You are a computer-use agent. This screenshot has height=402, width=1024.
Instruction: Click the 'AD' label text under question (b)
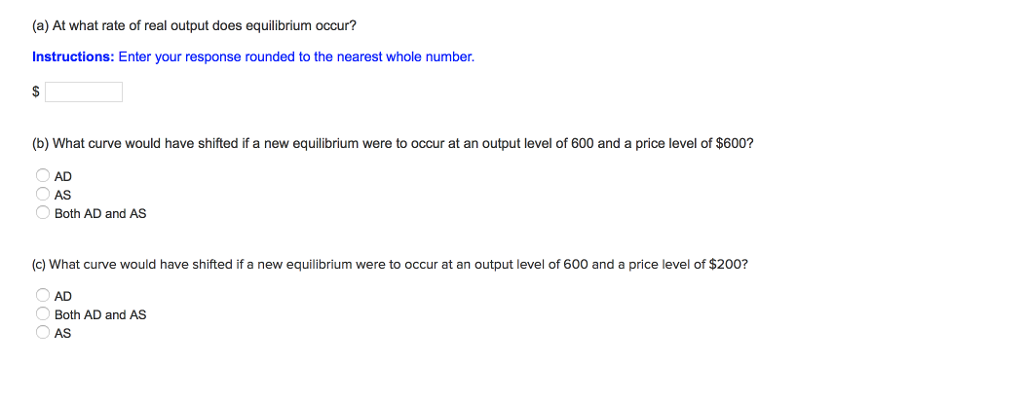point(63,176)
